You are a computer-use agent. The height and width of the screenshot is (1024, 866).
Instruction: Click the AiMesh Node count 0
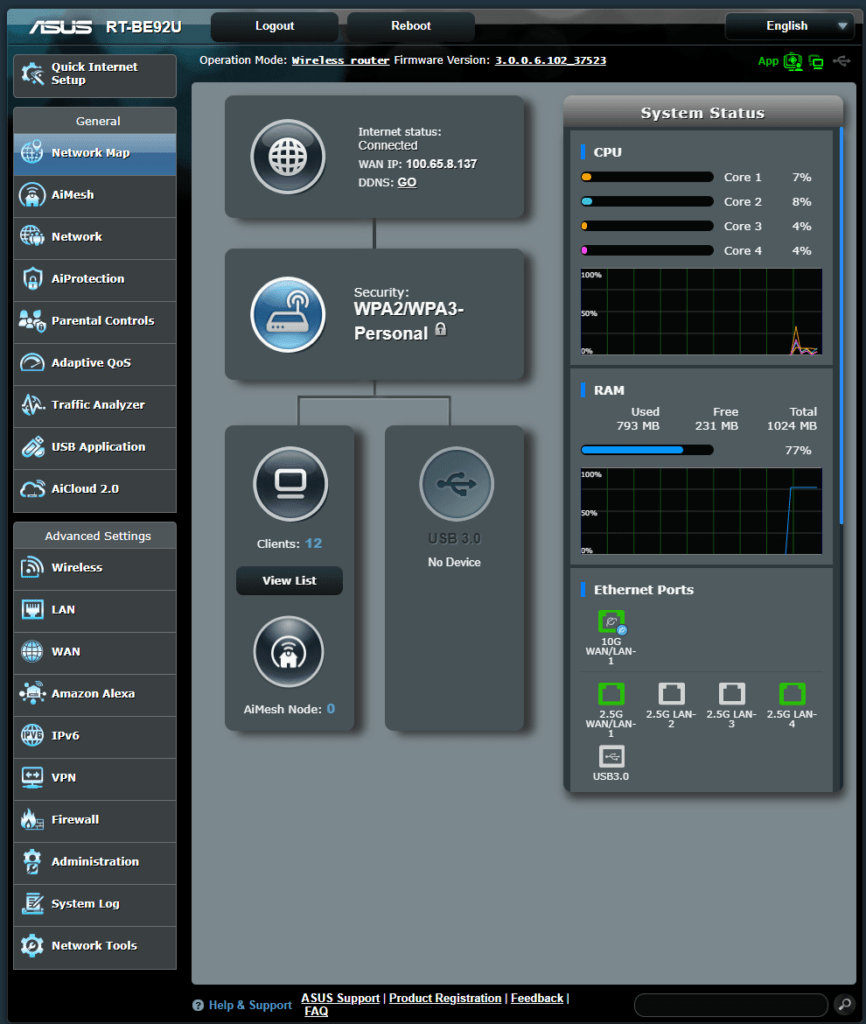coord(331,709)
